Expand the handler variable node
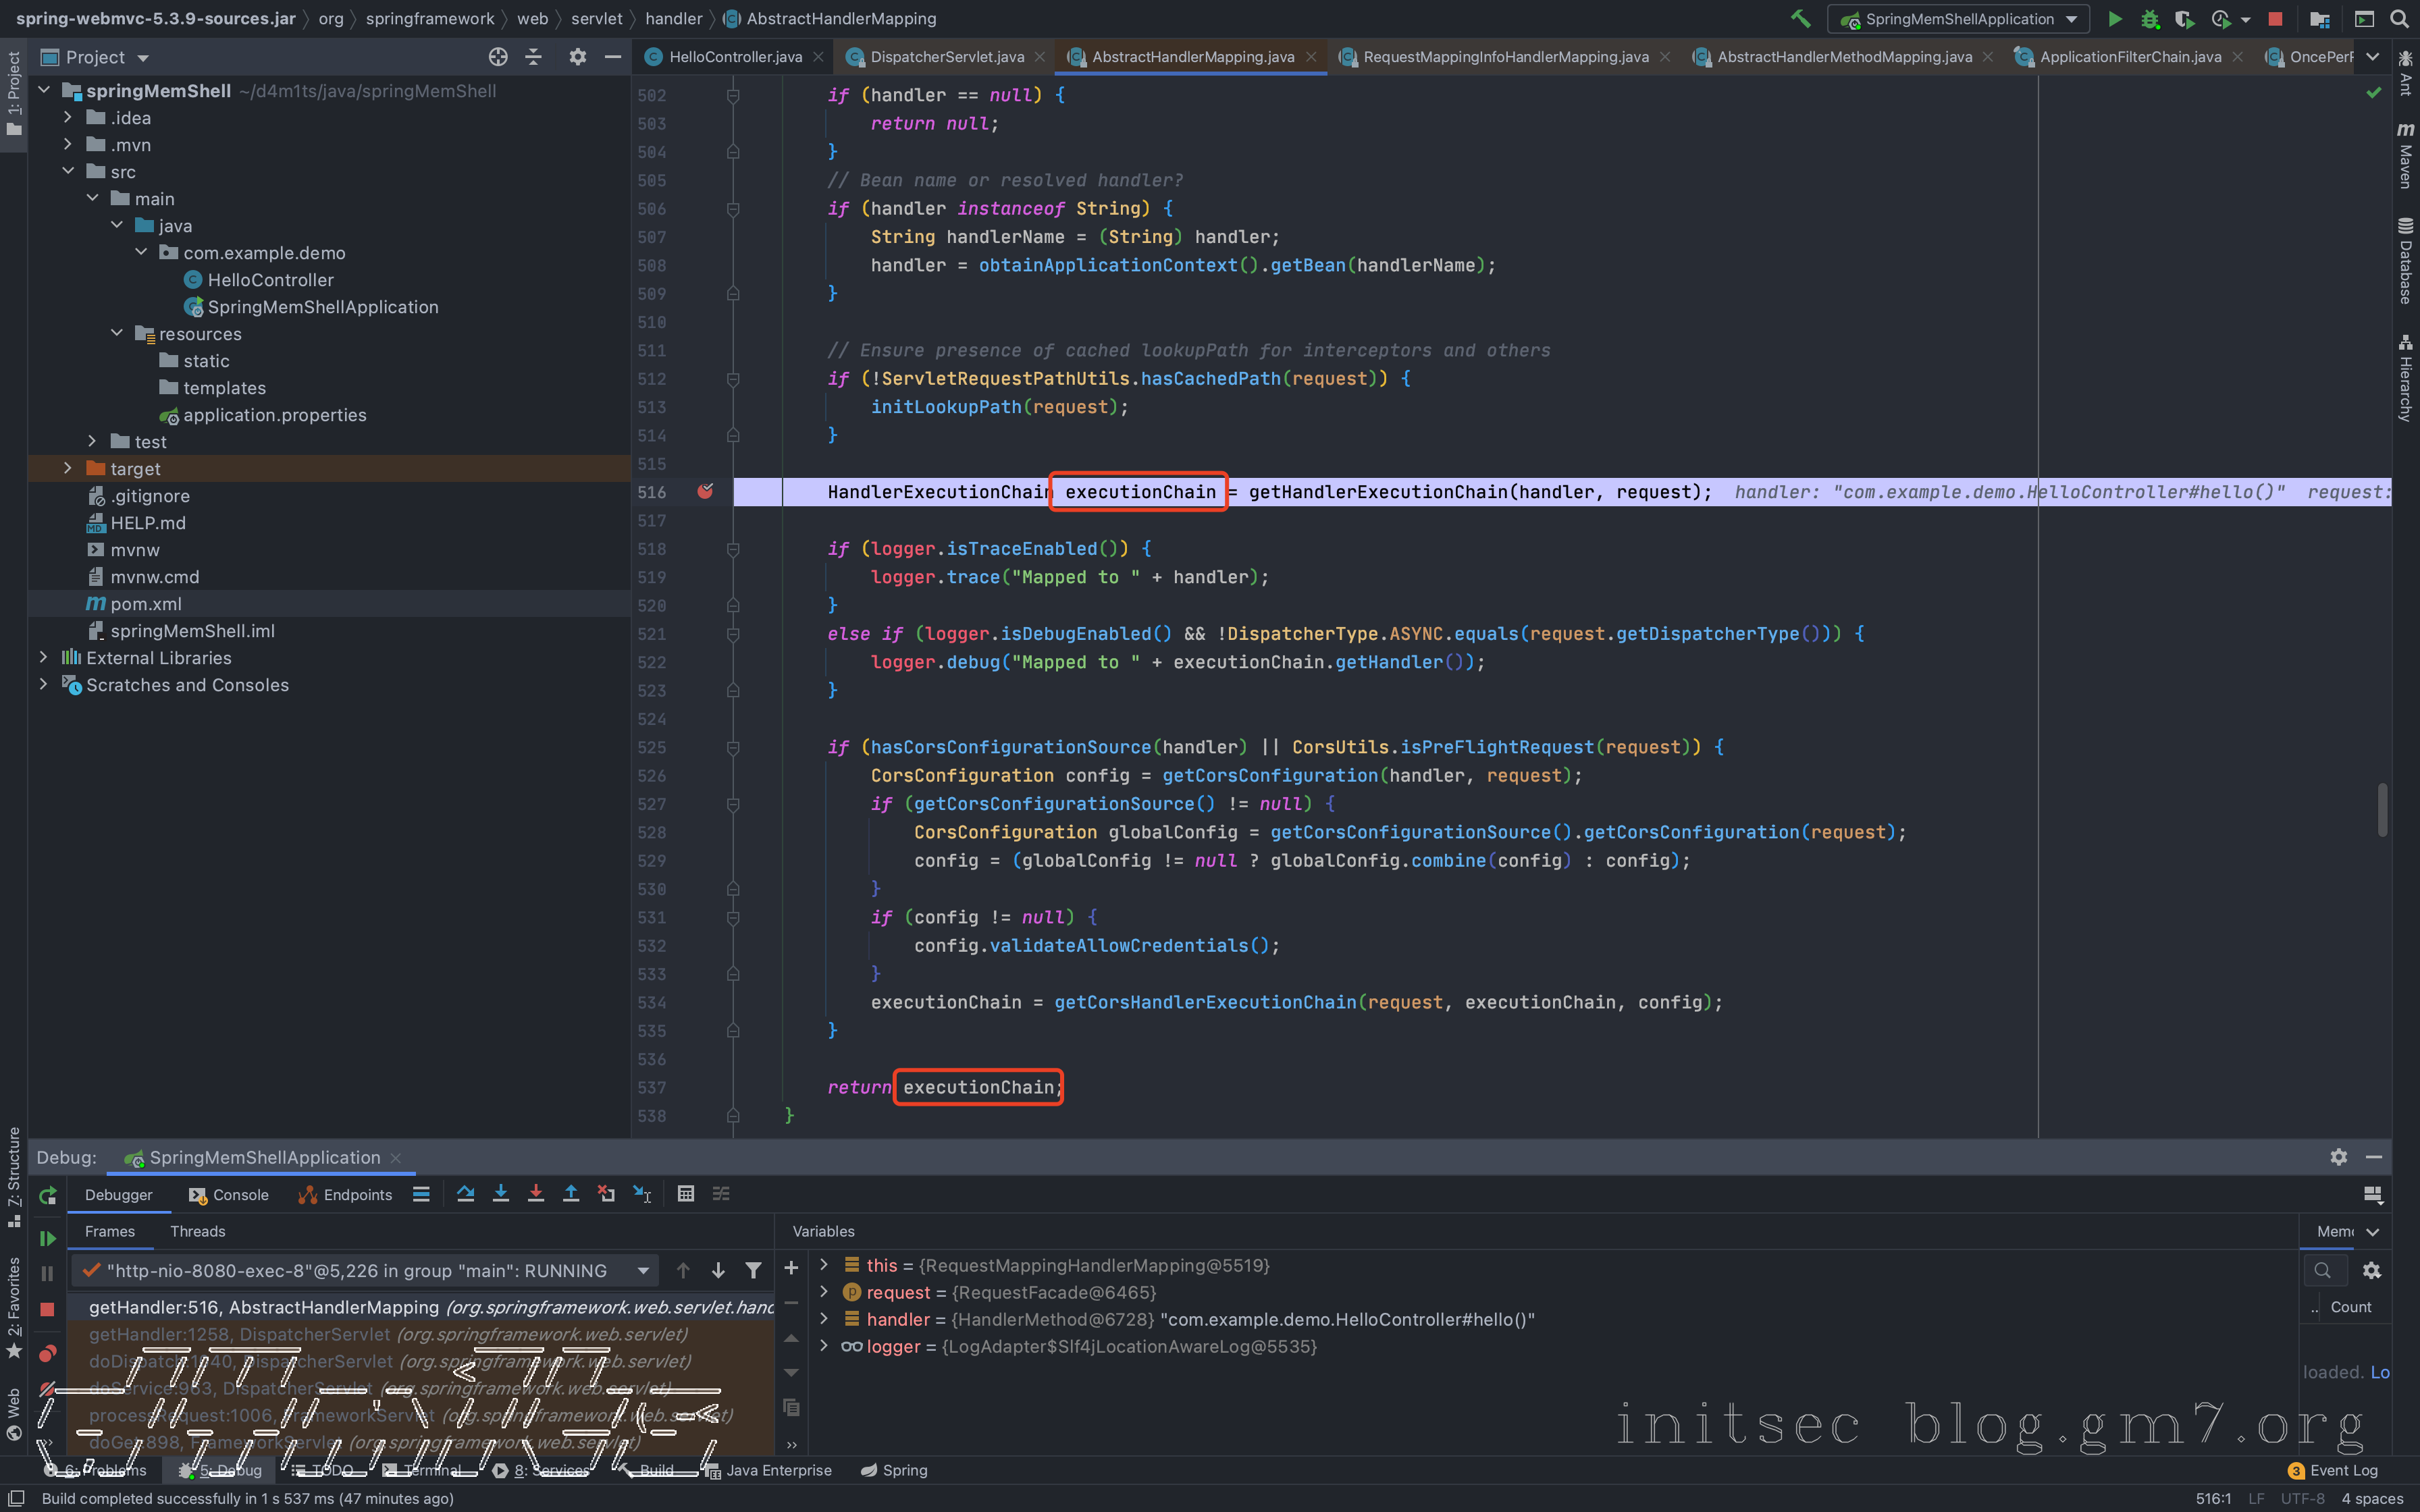This screenshot has height=1512, width=2420. 824,1319
